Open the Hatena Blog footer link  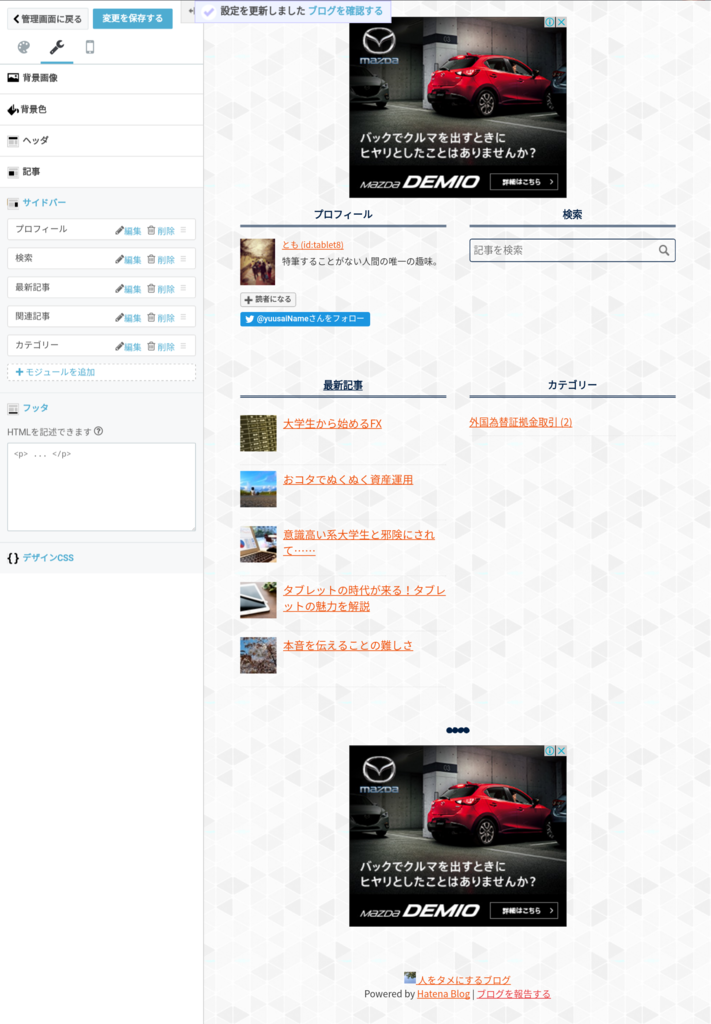[x=443, y=994]
